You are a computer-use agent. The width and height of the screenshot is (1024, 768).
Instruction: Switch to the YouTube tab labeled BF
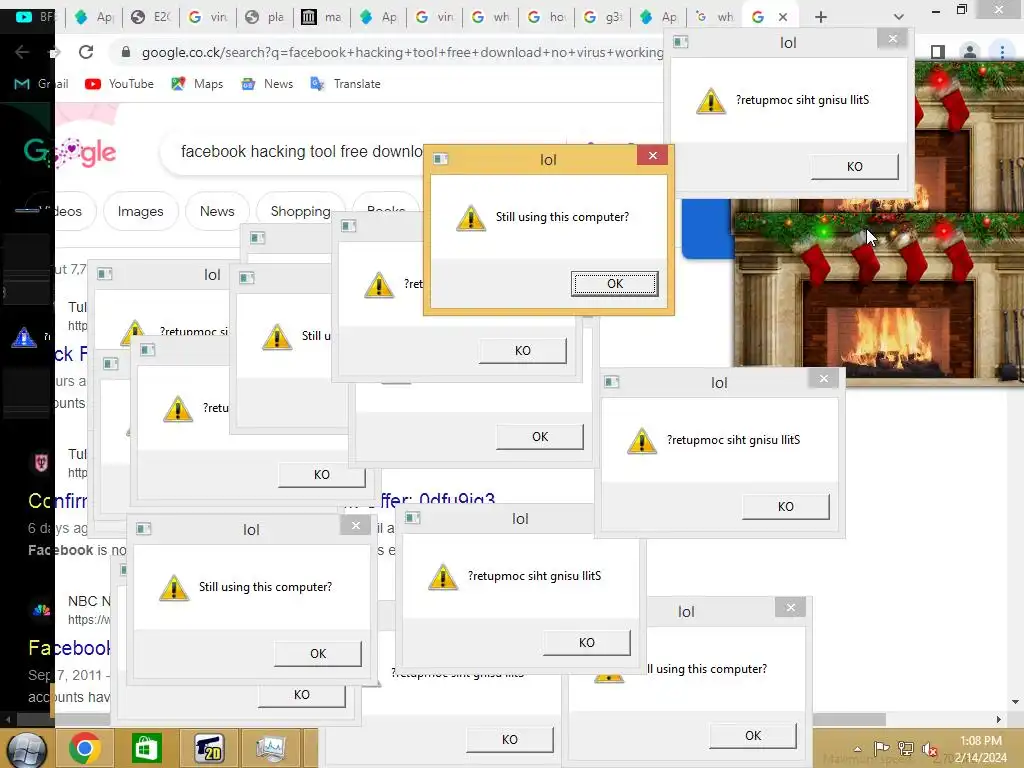(x=35, y=17)
